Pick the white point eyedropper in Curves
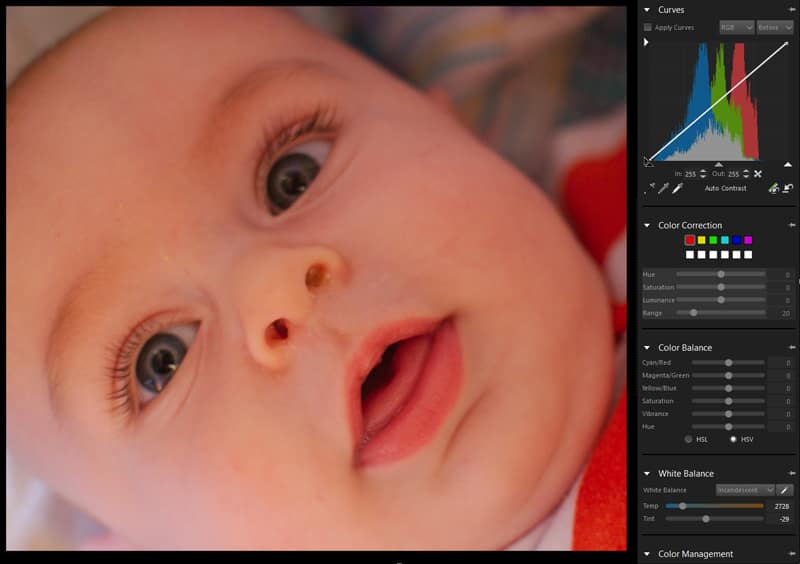 click(x=676, y=188)
